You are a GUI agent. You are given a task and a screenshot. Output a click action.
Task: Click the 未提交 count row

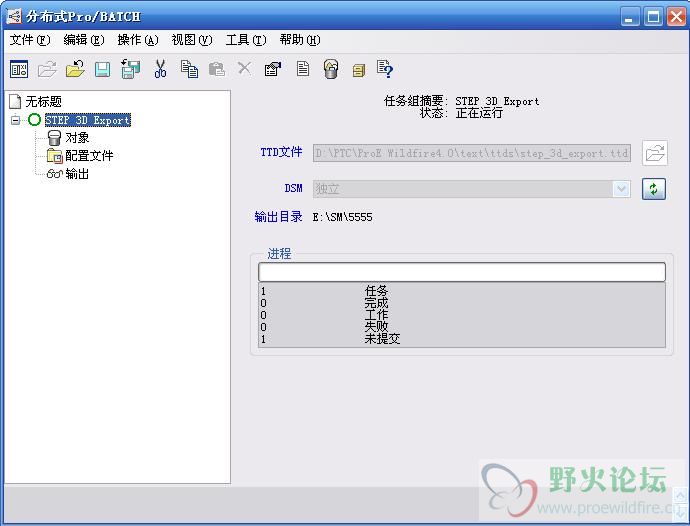(x=462, y=338)
